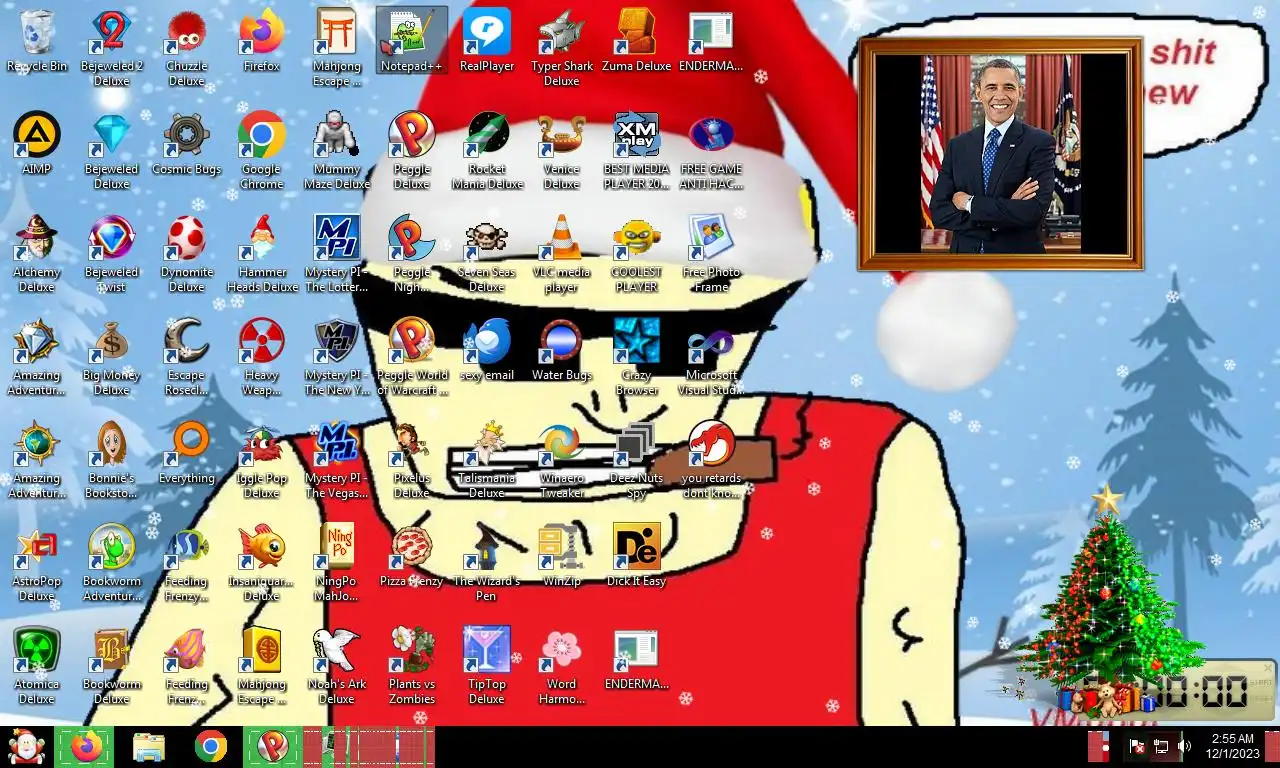This screenshot has height=768, width=1280.
Task: Switch to Firefox in the taskbar
Action: (x=86, y=747)
